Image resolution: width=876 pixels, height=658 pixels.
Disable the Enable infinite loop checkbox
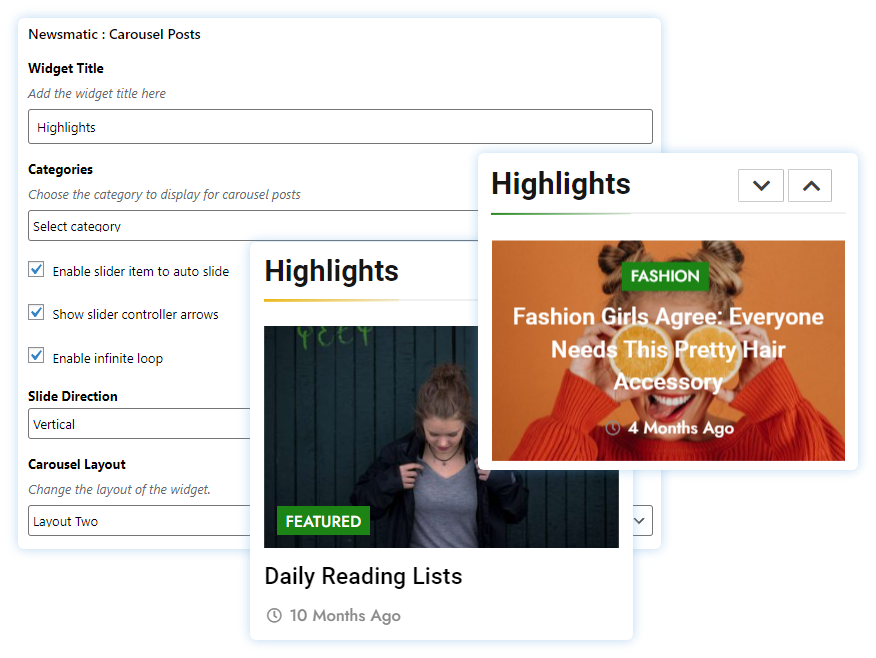coord(37,357)
